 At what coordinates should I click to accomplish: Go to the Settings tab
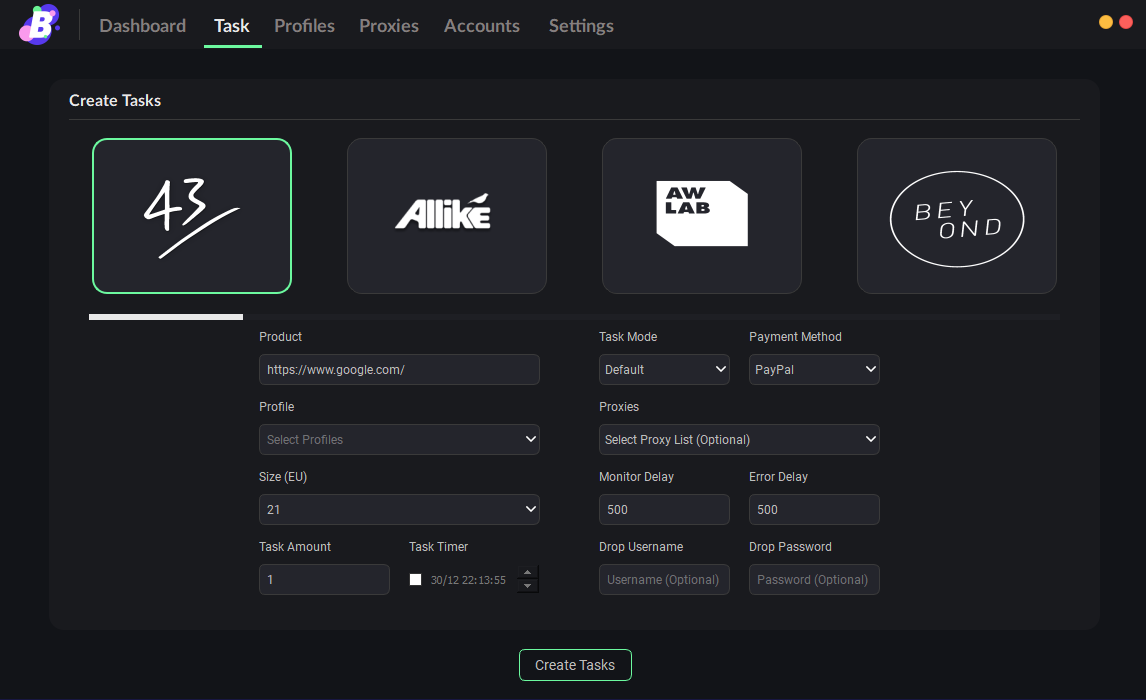pyautogui.click(x=581, y=26)
